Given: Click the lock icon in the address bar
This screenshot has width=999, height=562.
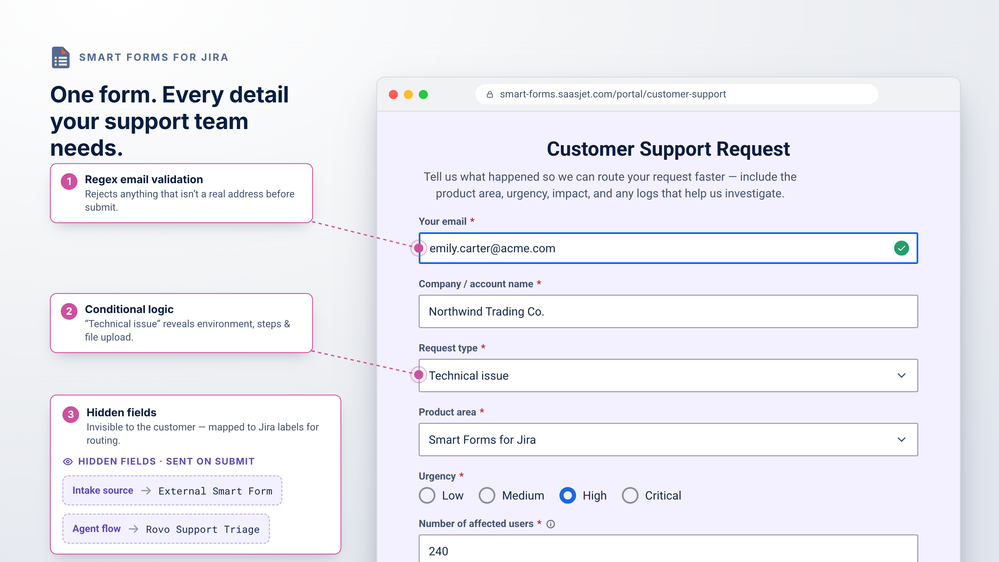Looking at the screenshot, I should coord(489,94).
